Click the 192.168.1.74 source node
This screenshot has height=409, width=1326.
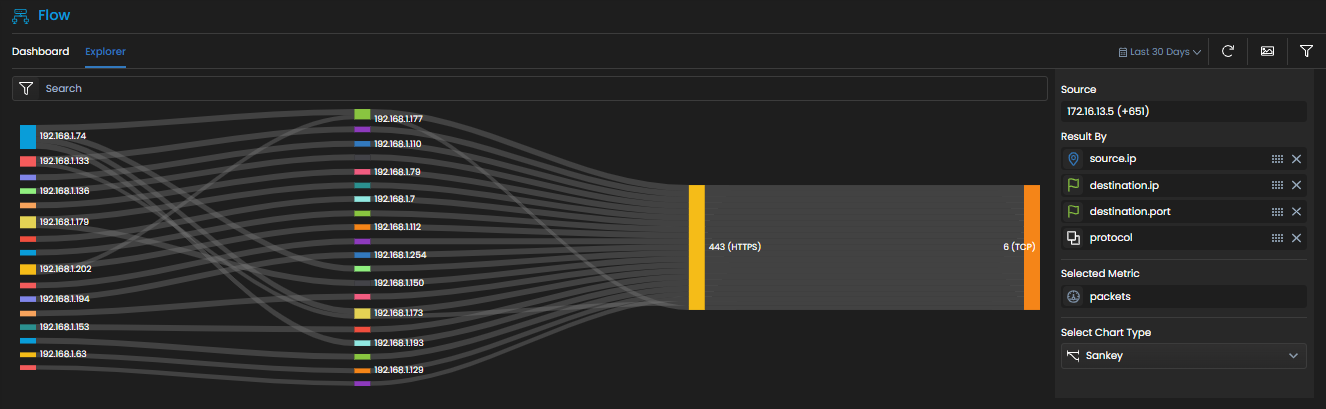pyautogui.click(x=28, y=137)
